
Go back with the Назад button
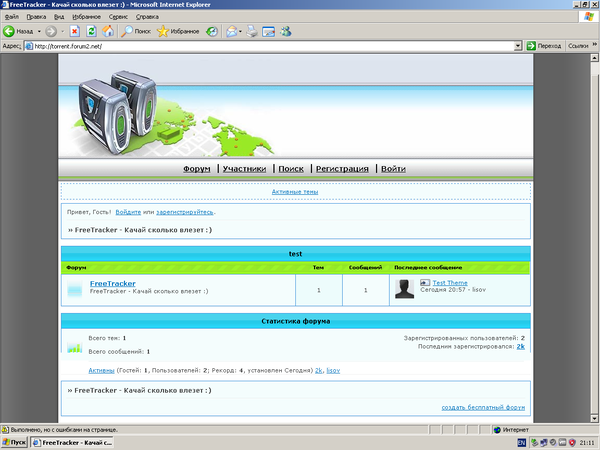click(x=18, y=31)
